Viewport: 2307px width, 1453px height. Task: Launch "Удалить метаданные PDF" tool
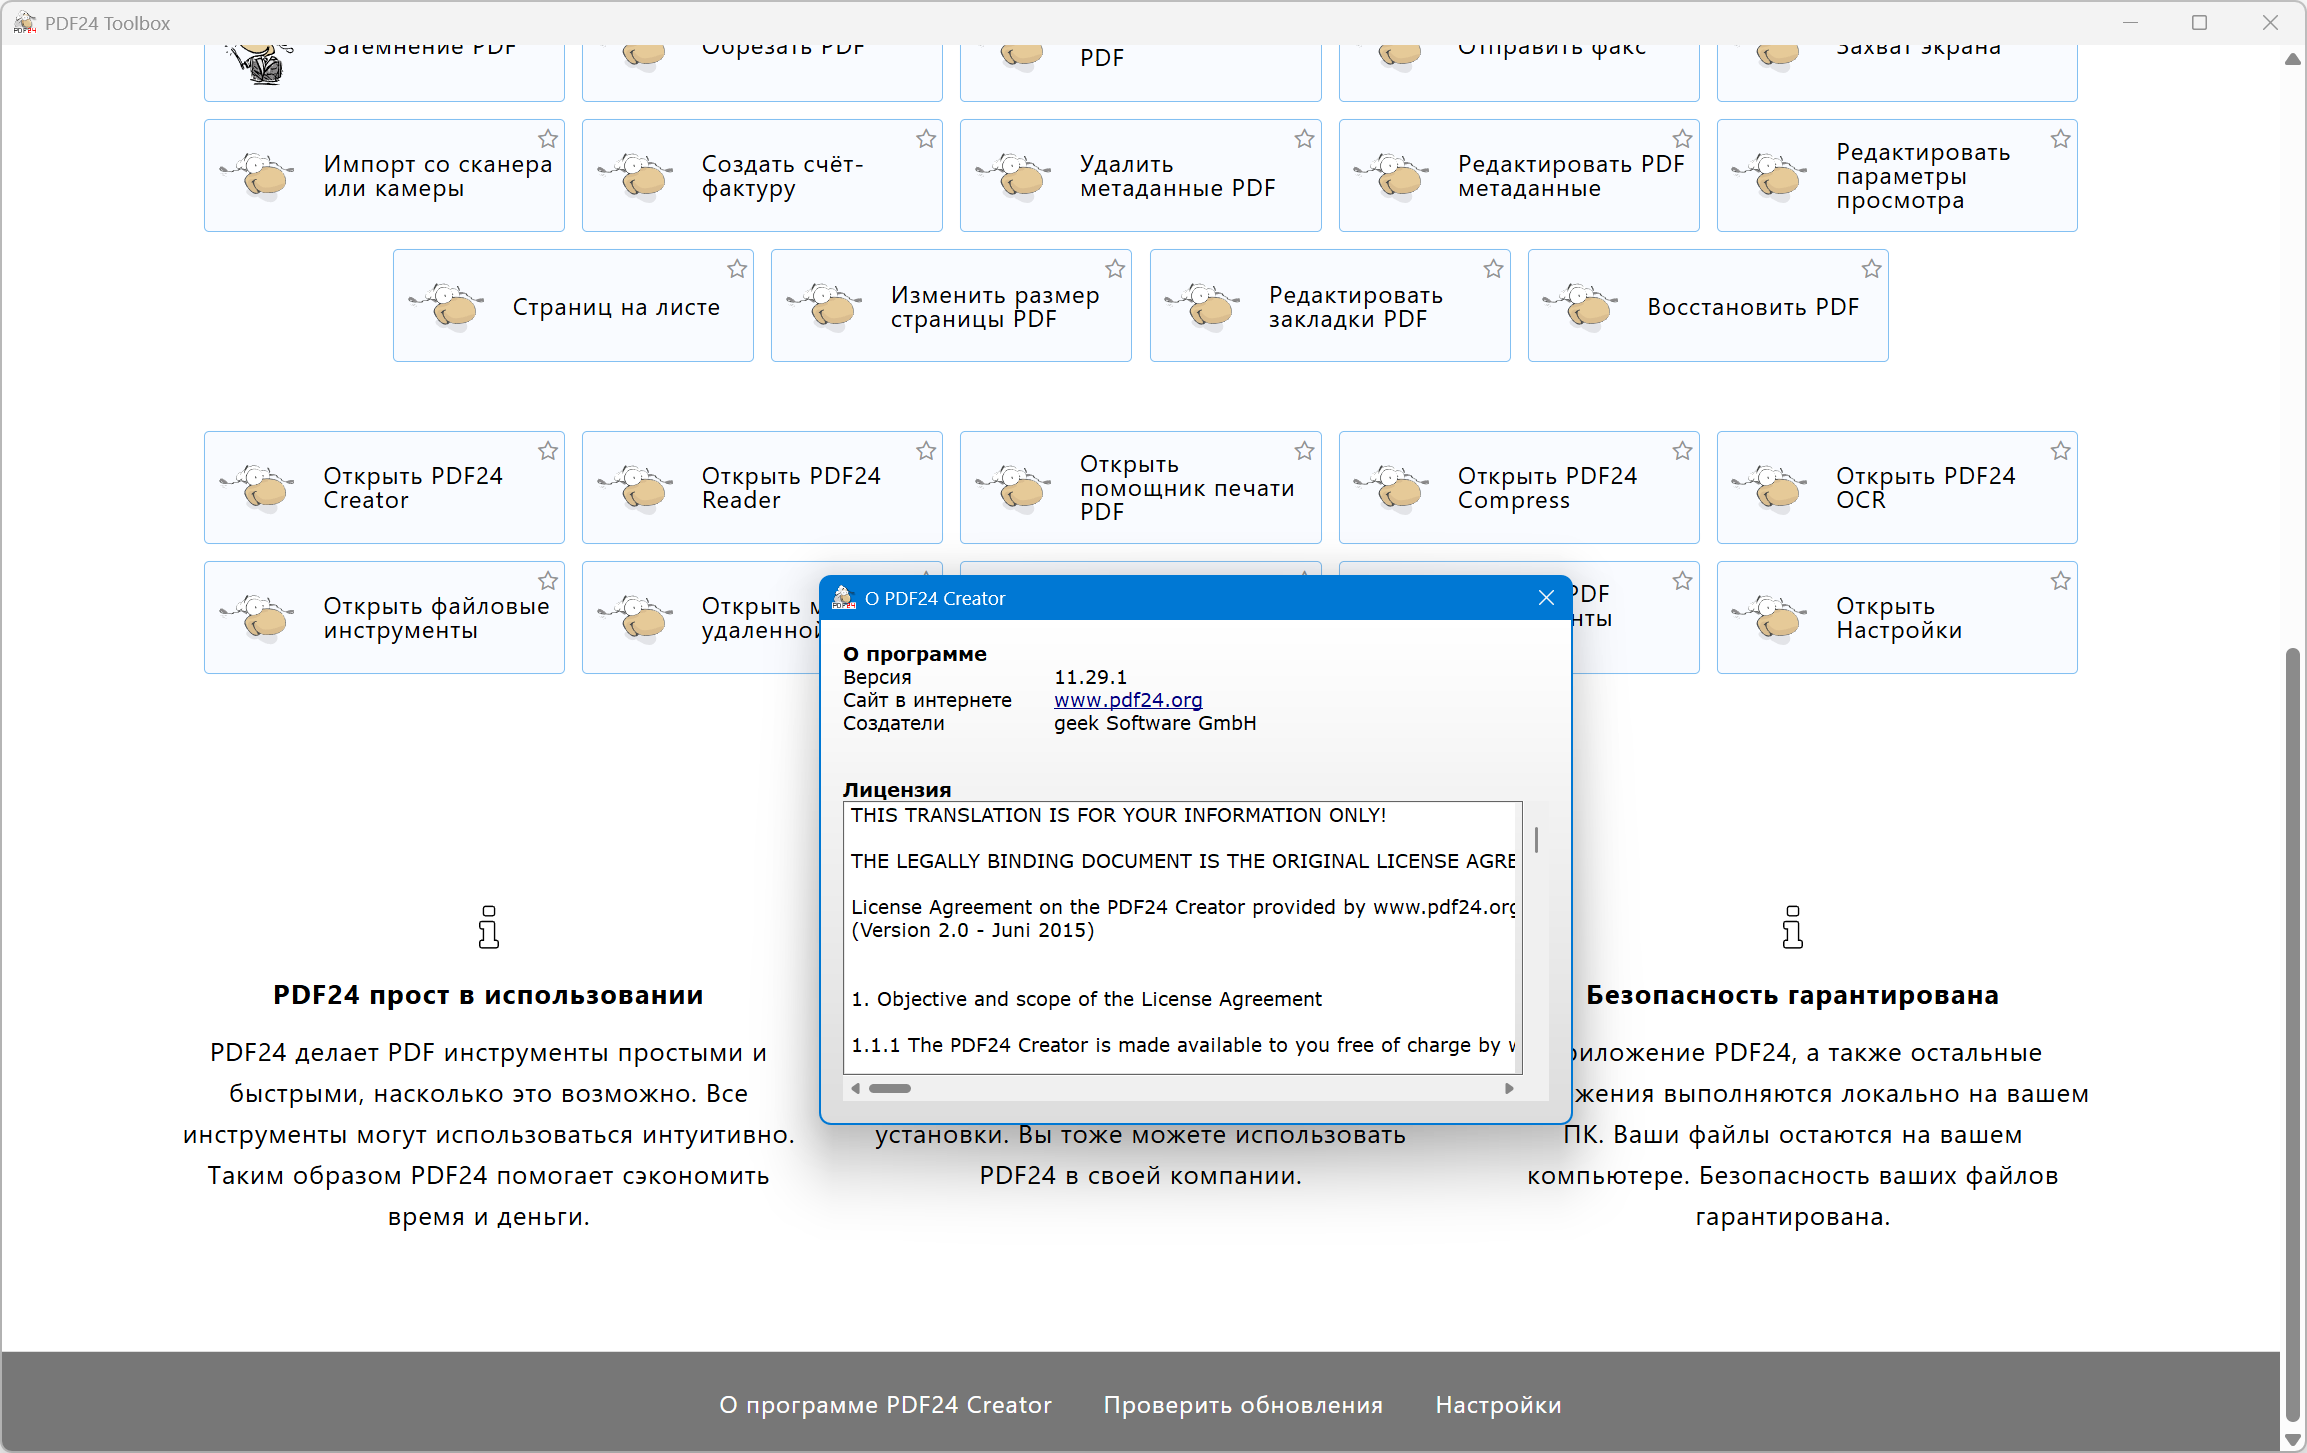pos(1140,175)
